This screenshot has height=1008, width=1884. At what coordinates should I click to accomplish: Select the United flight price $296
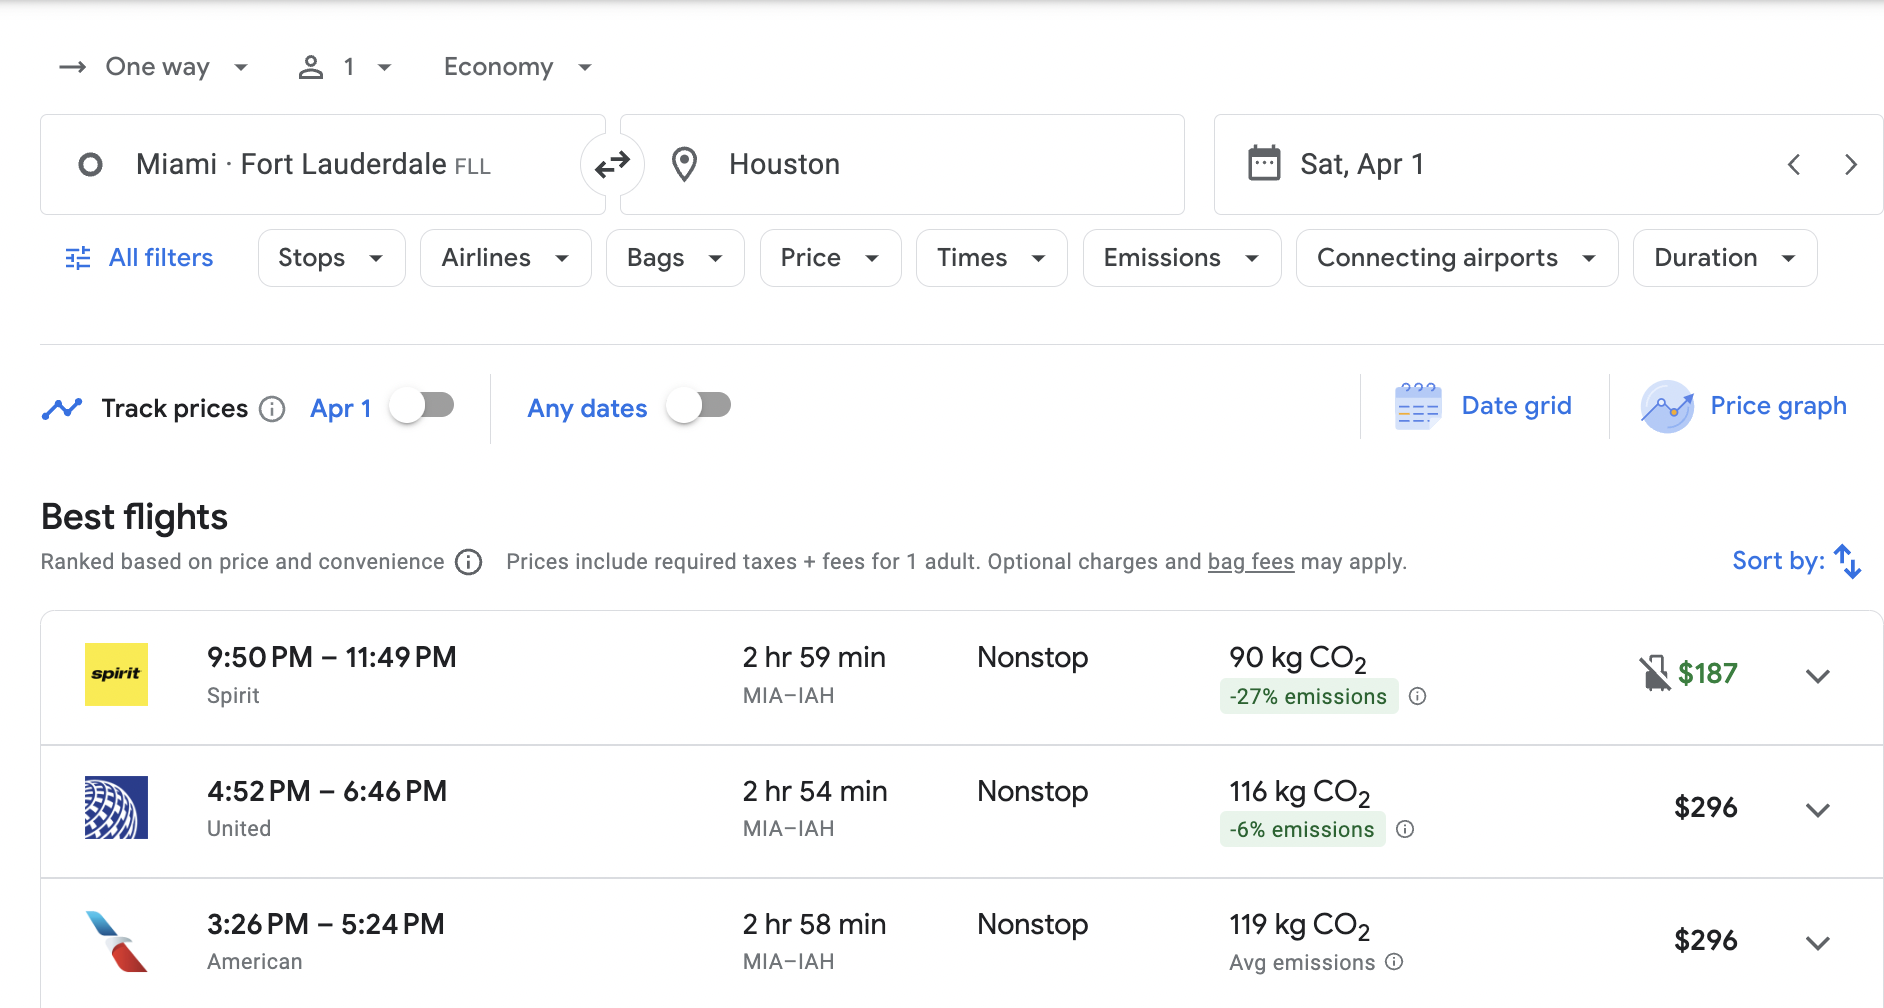pos(1706,807)
